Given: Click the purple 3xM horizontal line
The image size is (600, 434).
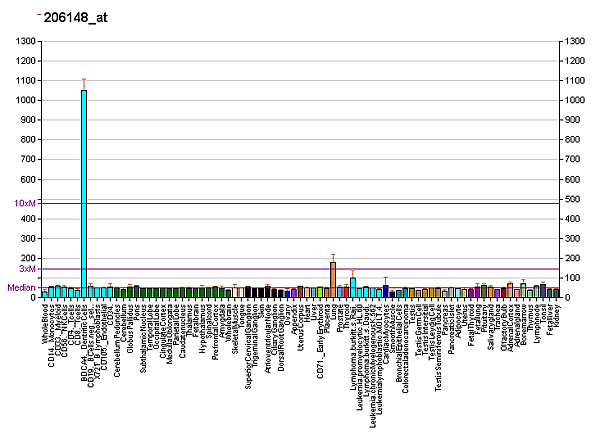Looking at the screenshot, I should pyautogui.click(x=300, y=268).
